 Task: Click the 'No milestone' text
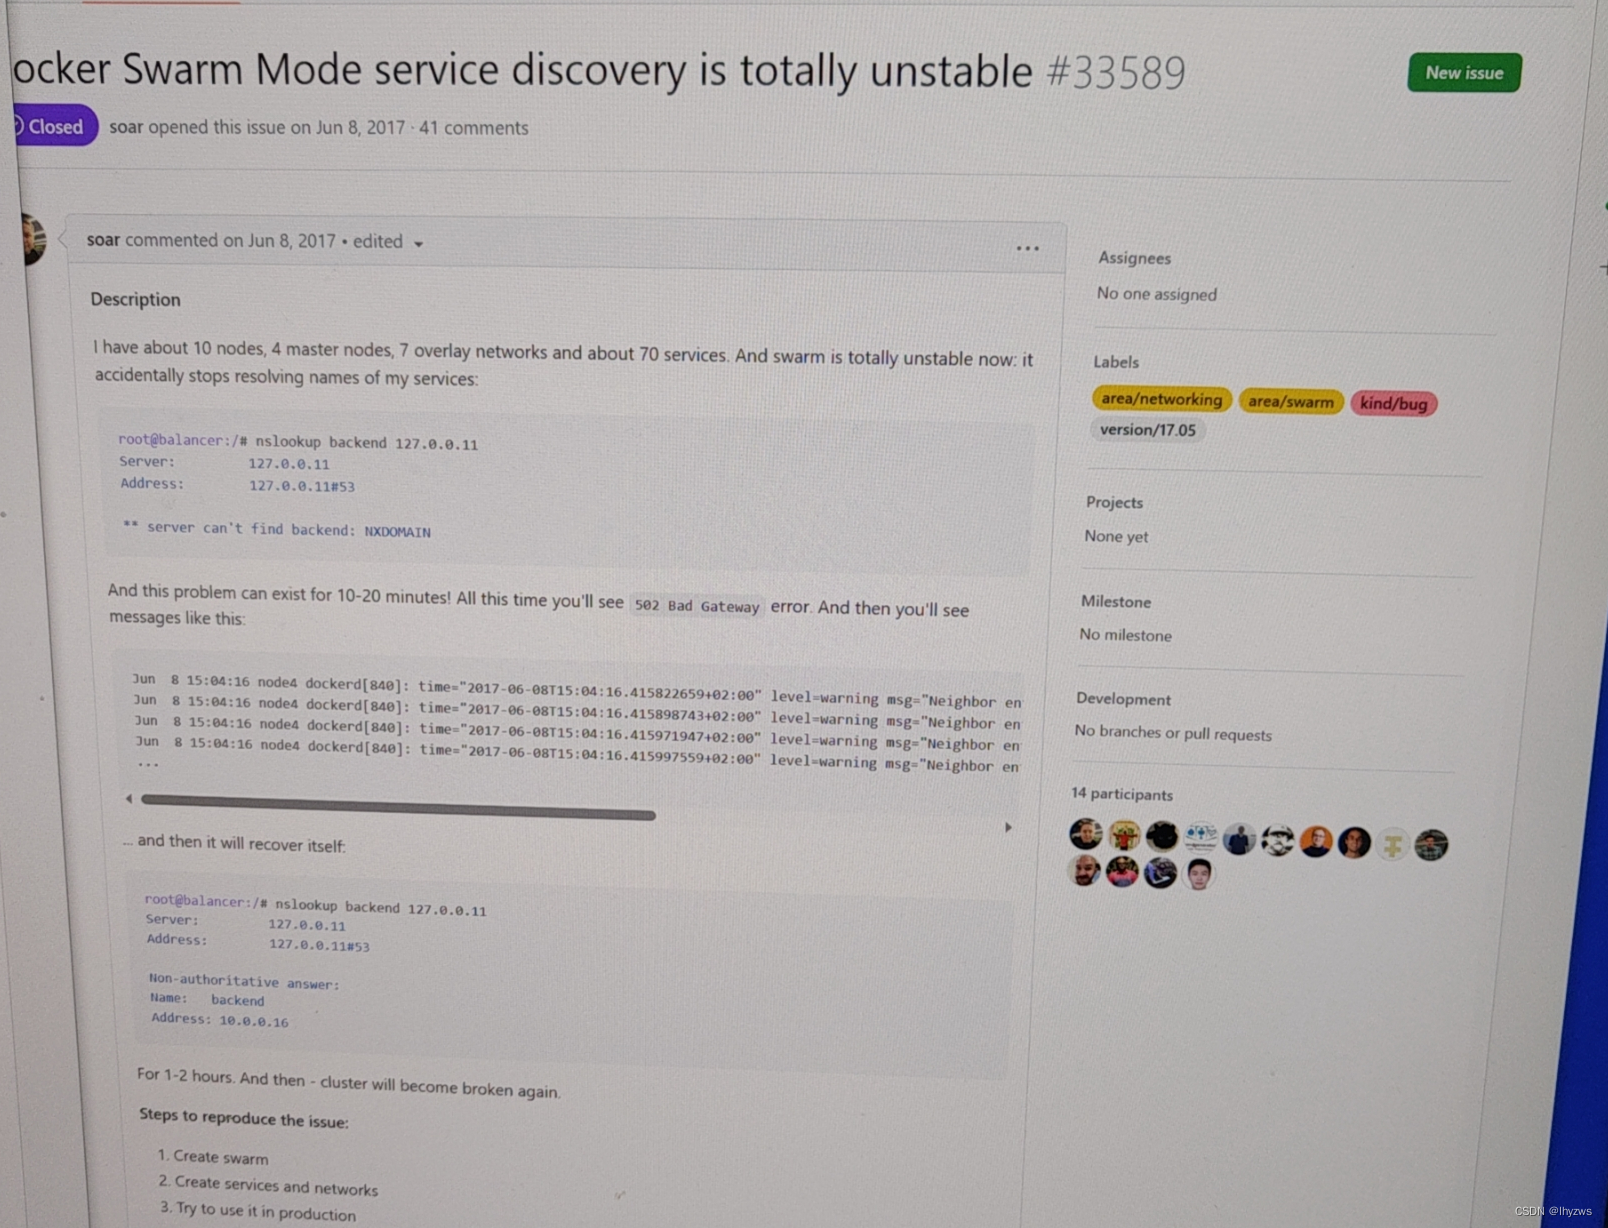1125,635
